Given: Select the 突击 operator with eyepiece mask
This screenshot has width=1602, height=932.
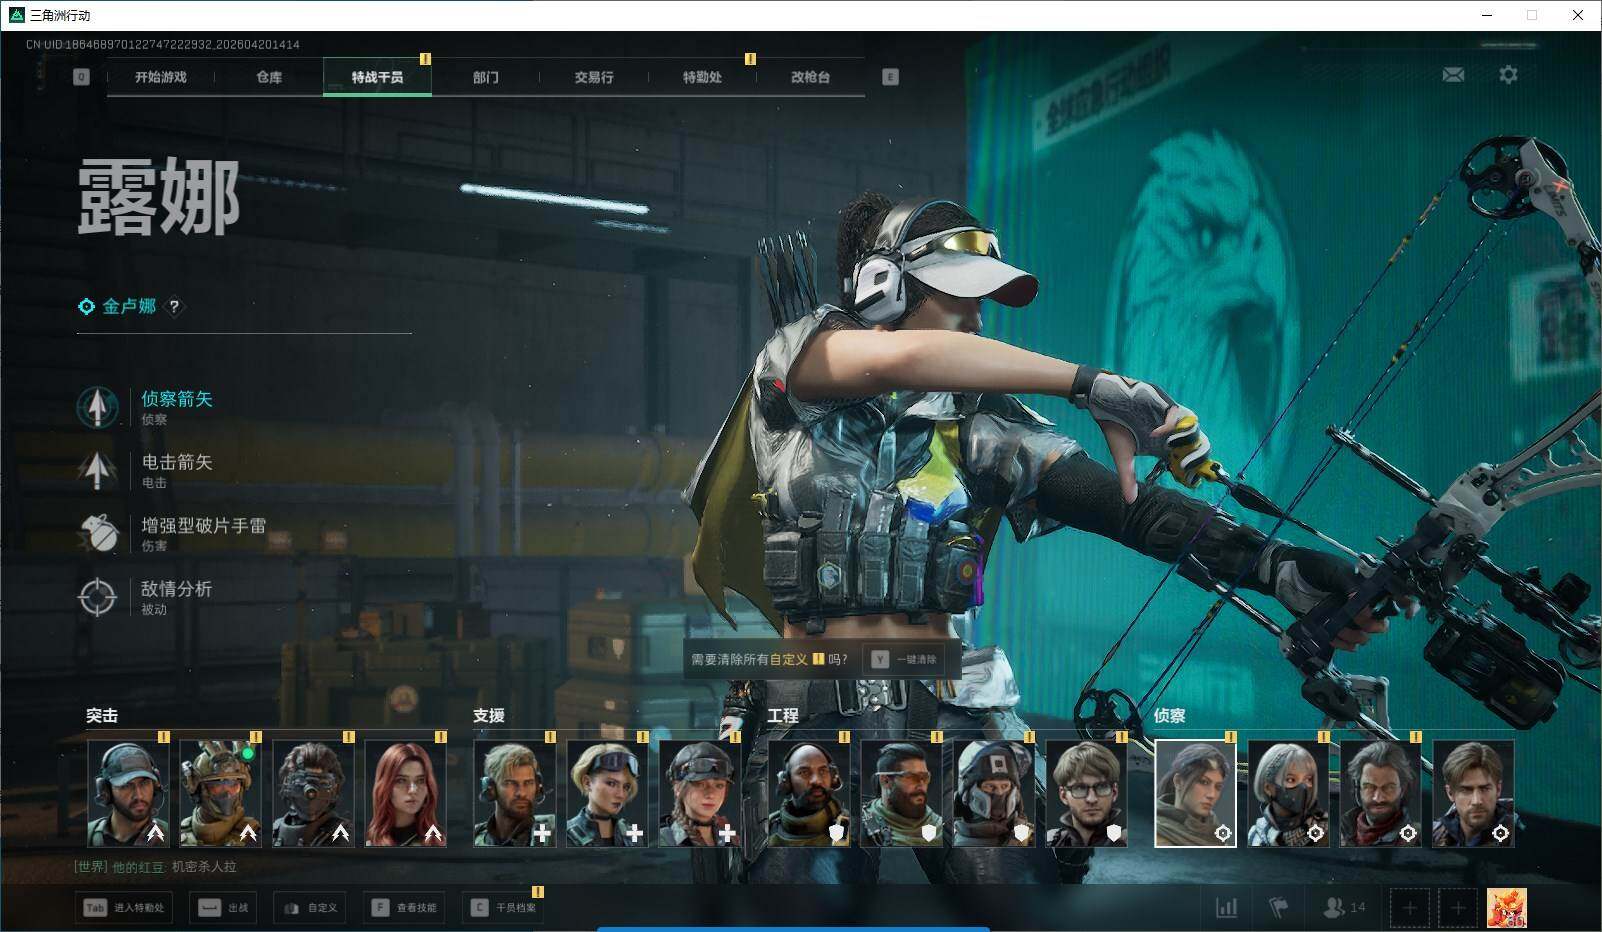Looking at the screenshot, I should click(x=313, y=793).
